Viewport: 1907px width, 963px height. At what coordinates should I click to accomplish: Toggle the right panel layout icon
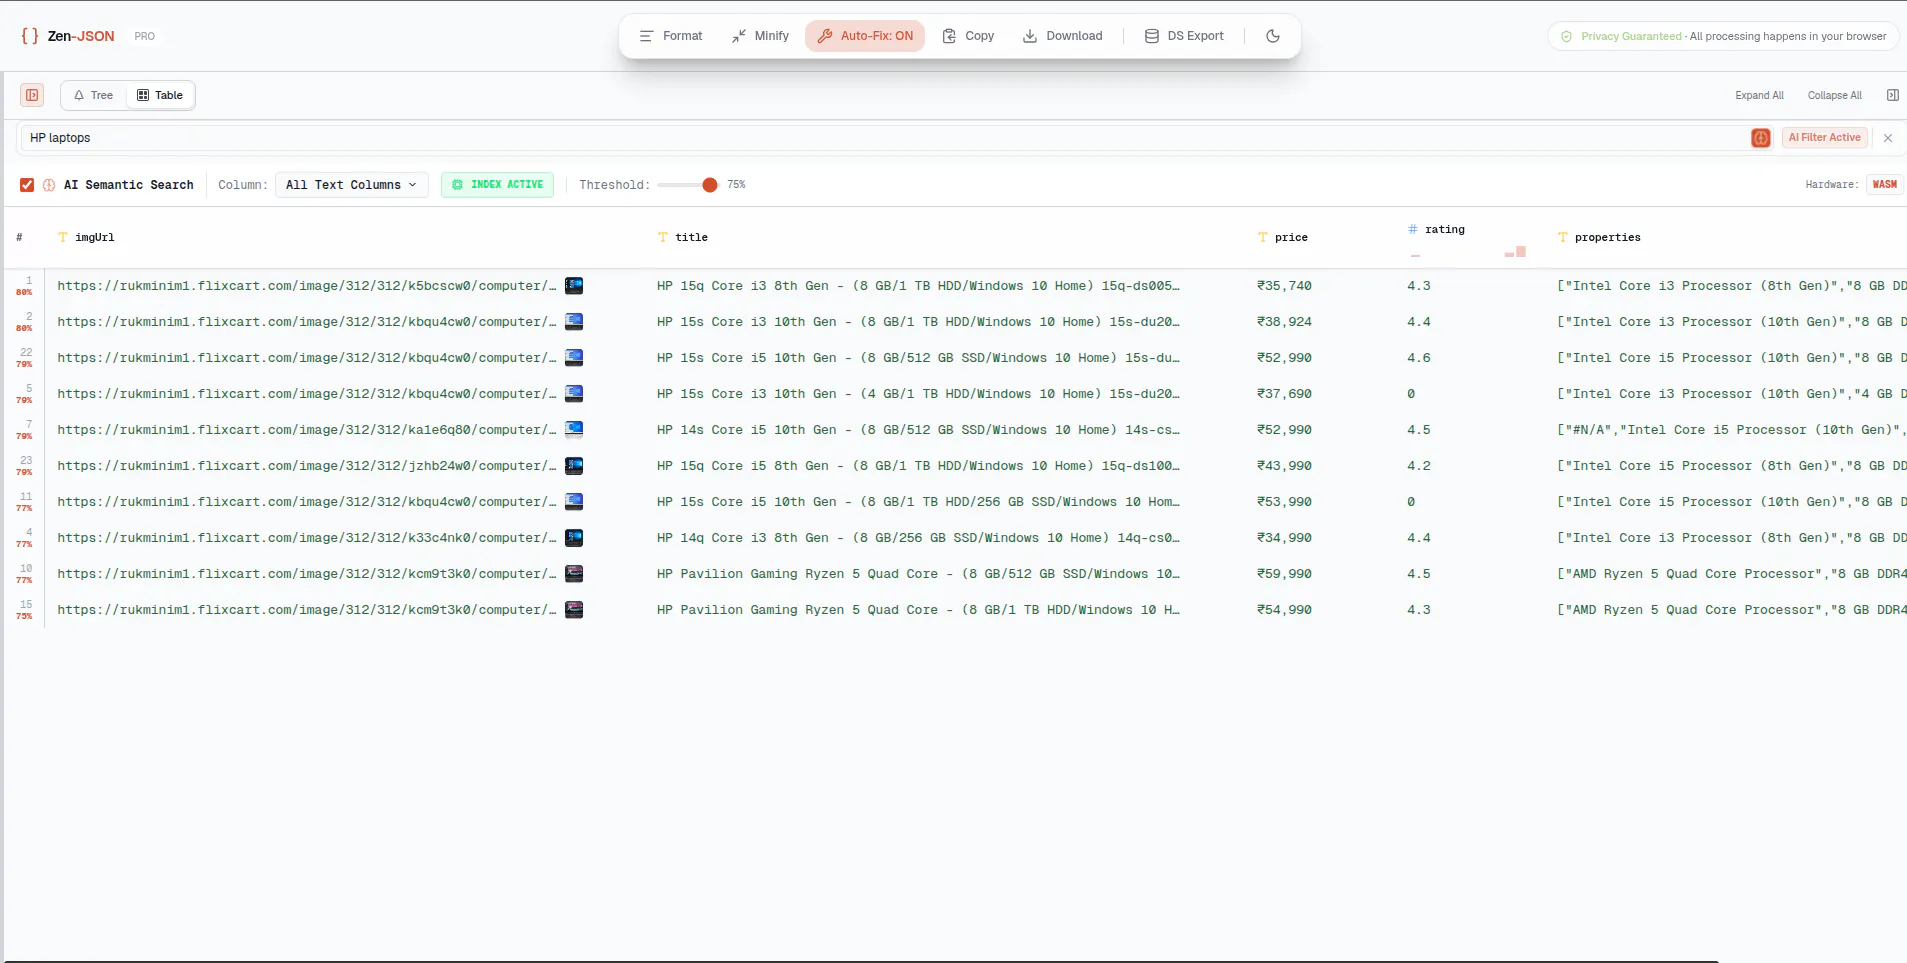tap(1893, 95)
